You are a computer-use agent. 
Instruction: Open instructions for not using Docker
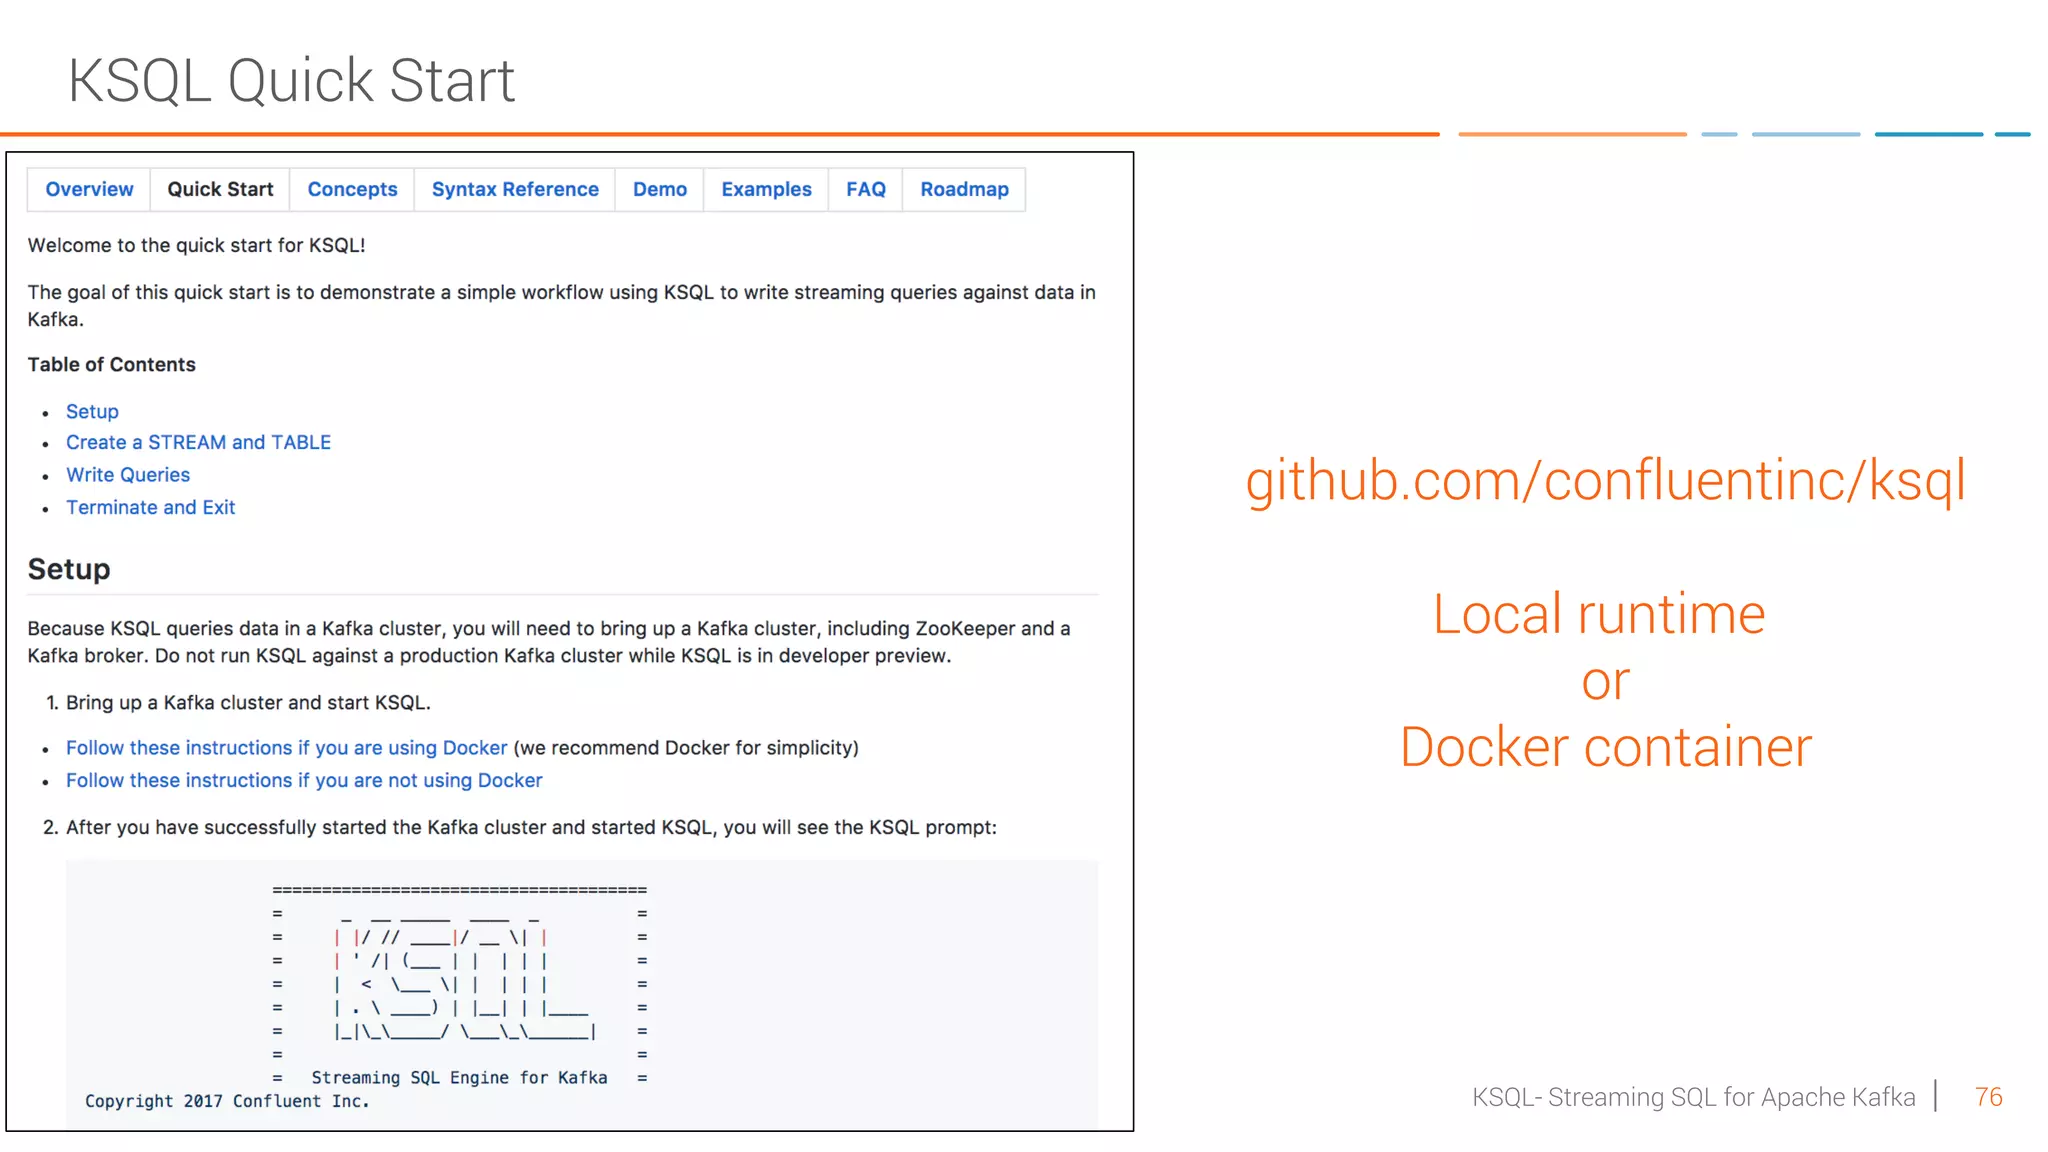tap(304, 781)
